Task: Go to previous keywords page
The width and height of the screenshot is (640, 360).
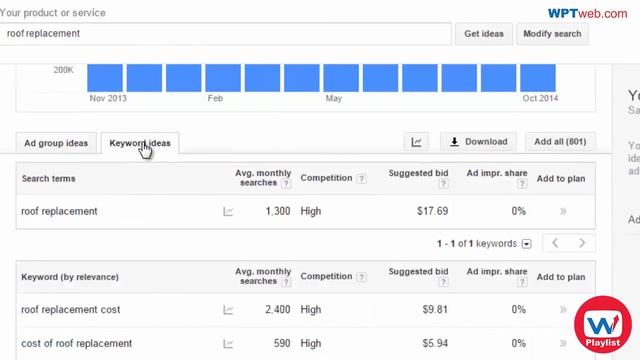Action: [555, 243]
